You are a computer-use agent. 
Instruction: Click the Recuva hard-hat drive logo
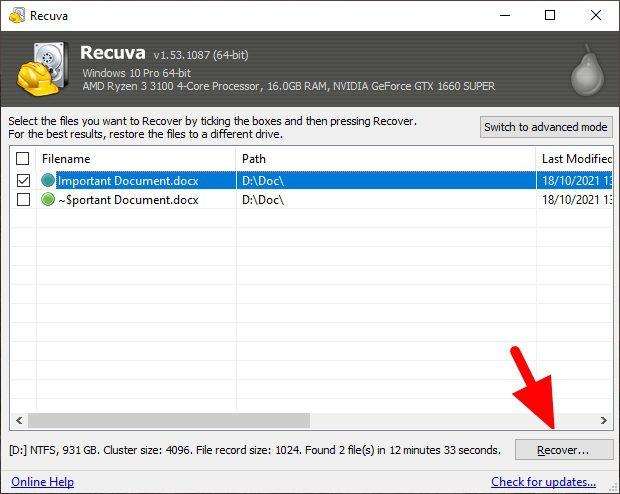(x=42, y=69)
